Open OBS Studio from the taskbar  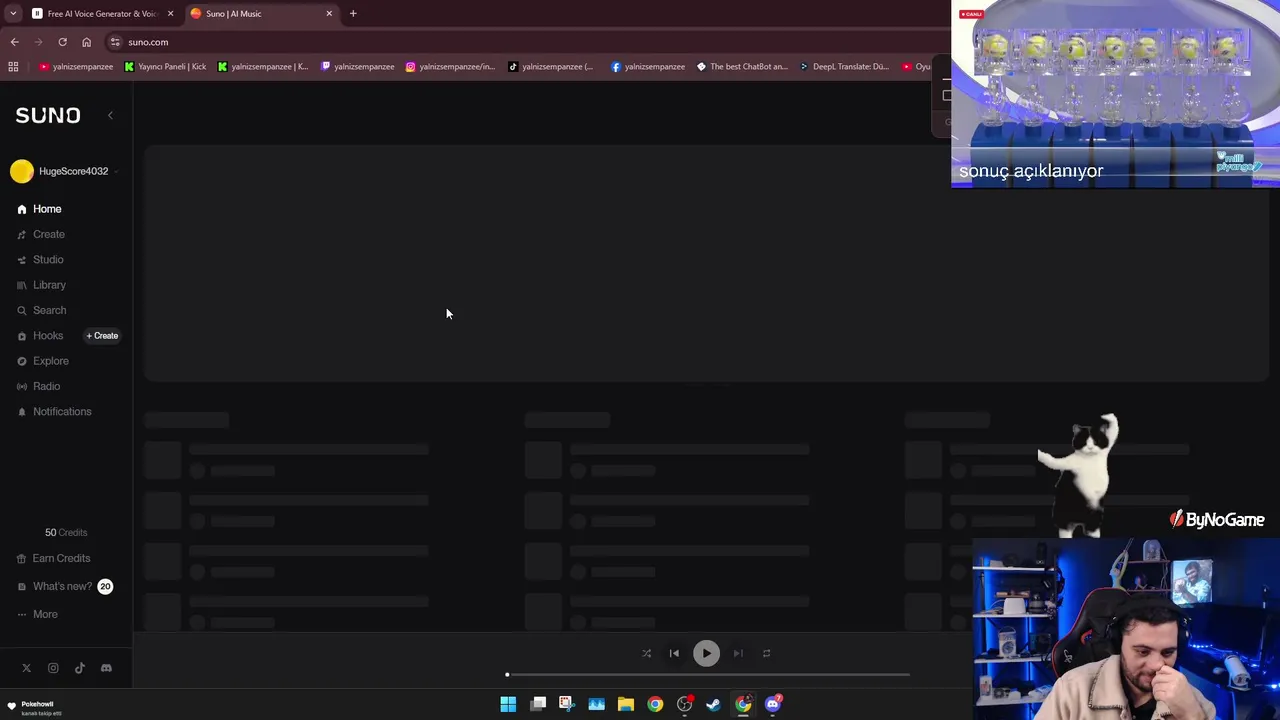(x=685, y=704)
